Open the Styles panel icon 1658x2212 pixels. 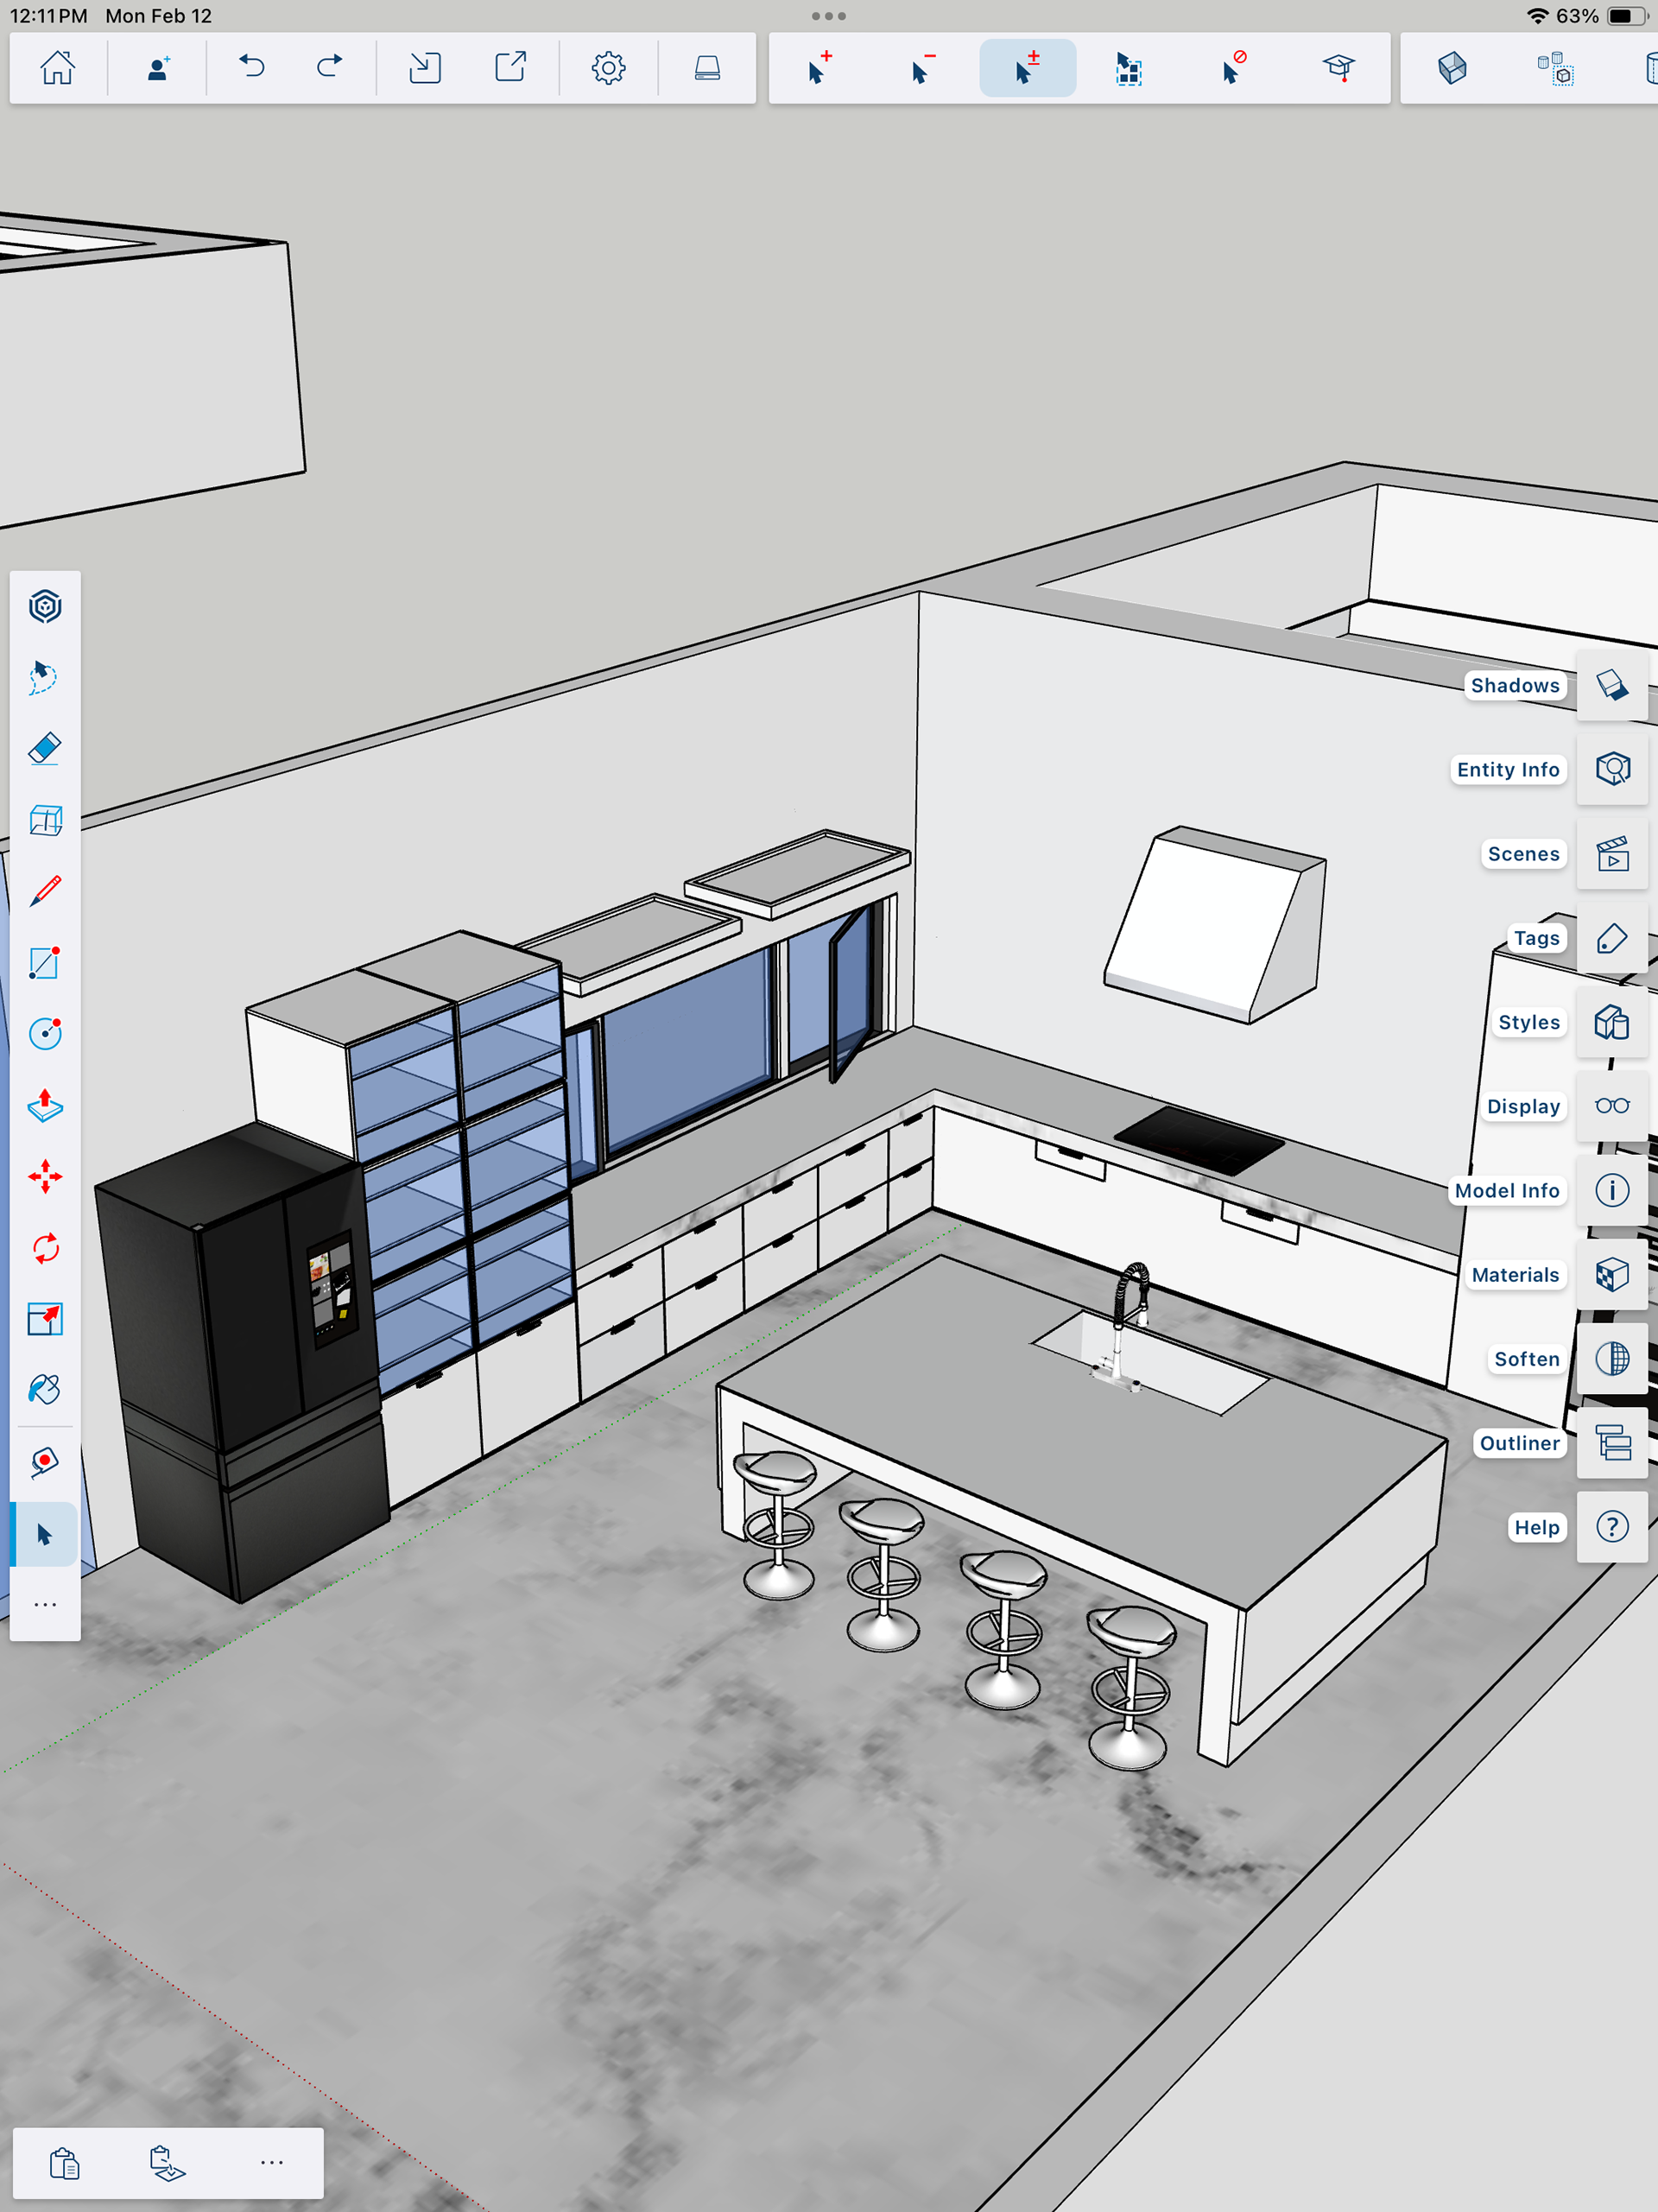pos(1612,1022)
